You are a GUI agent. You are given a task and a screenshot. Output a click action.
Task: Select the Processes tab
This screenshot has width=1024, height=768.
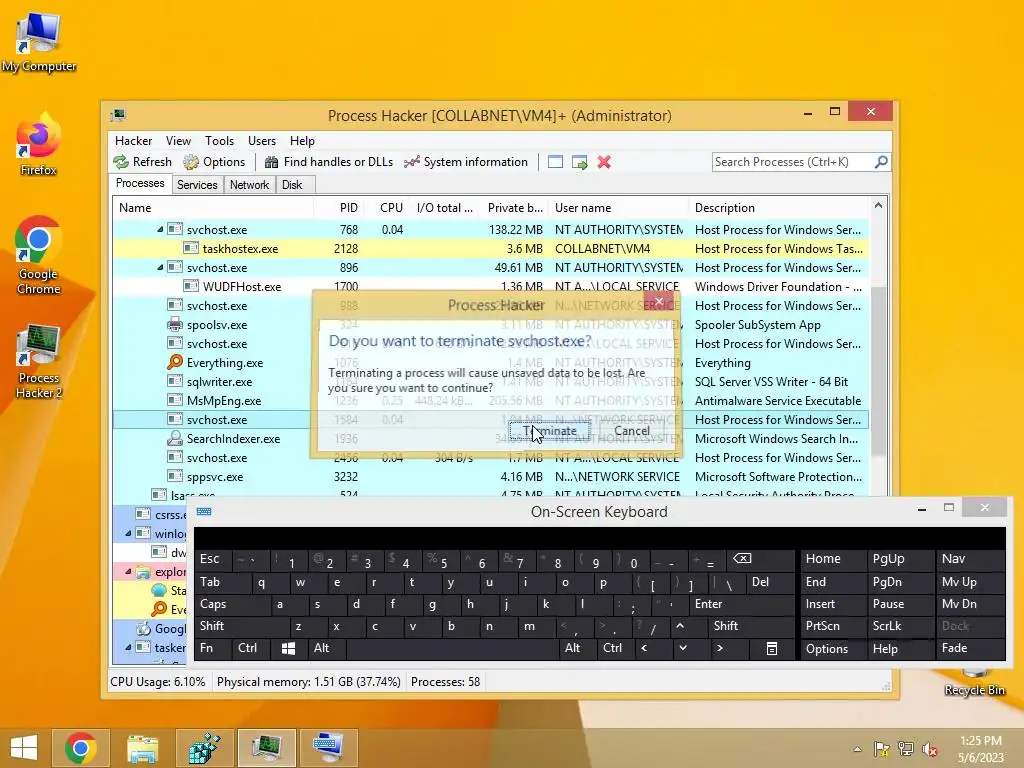tap(140, 184)
